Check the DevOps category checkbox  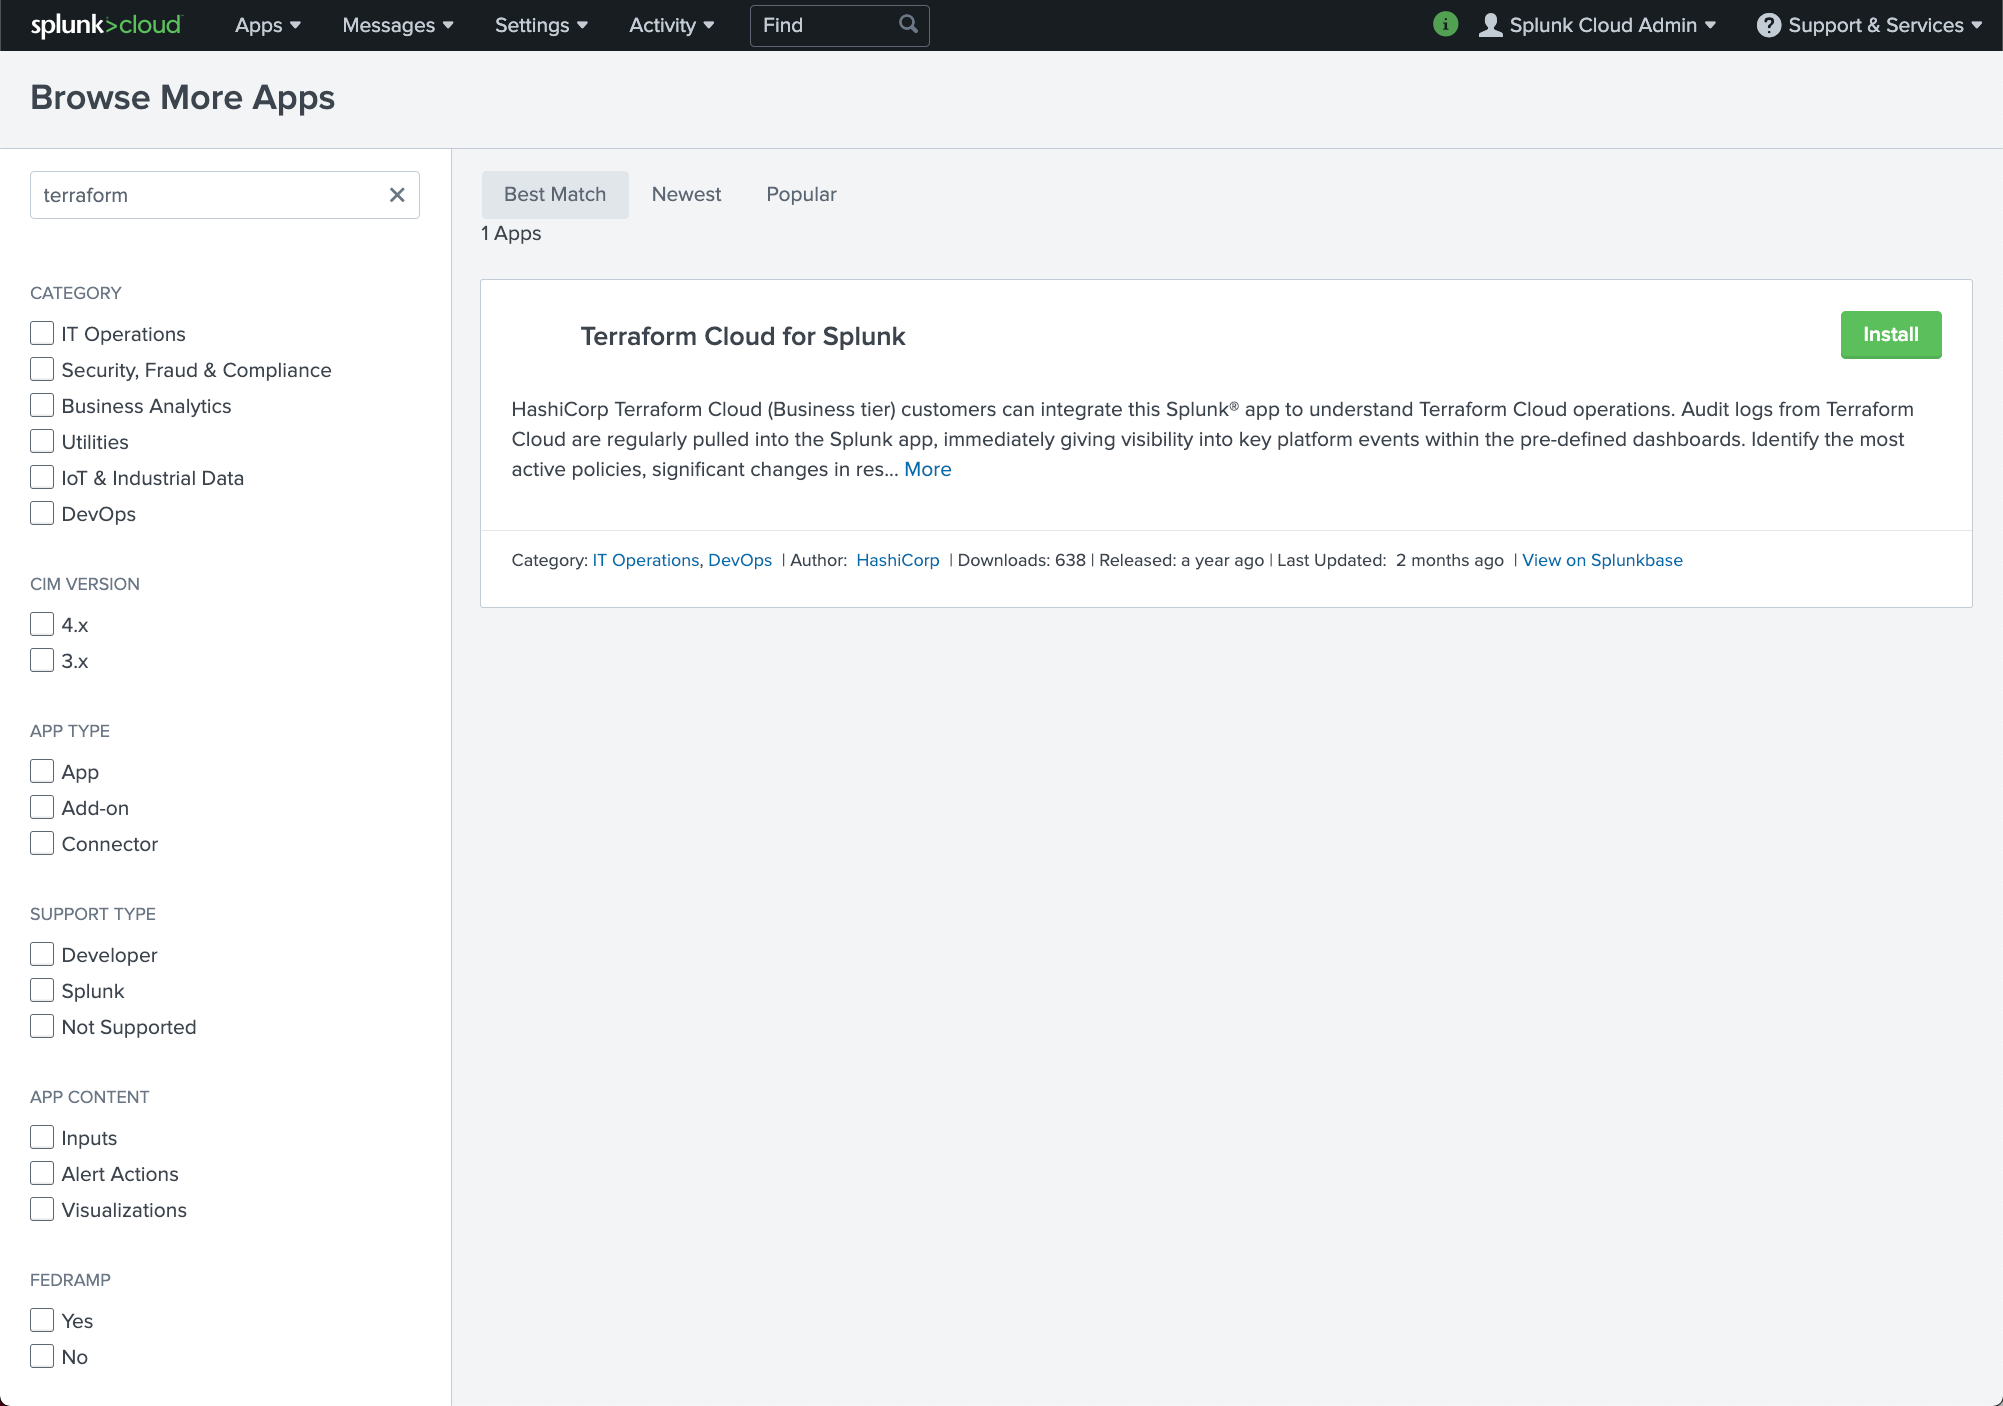42,514
